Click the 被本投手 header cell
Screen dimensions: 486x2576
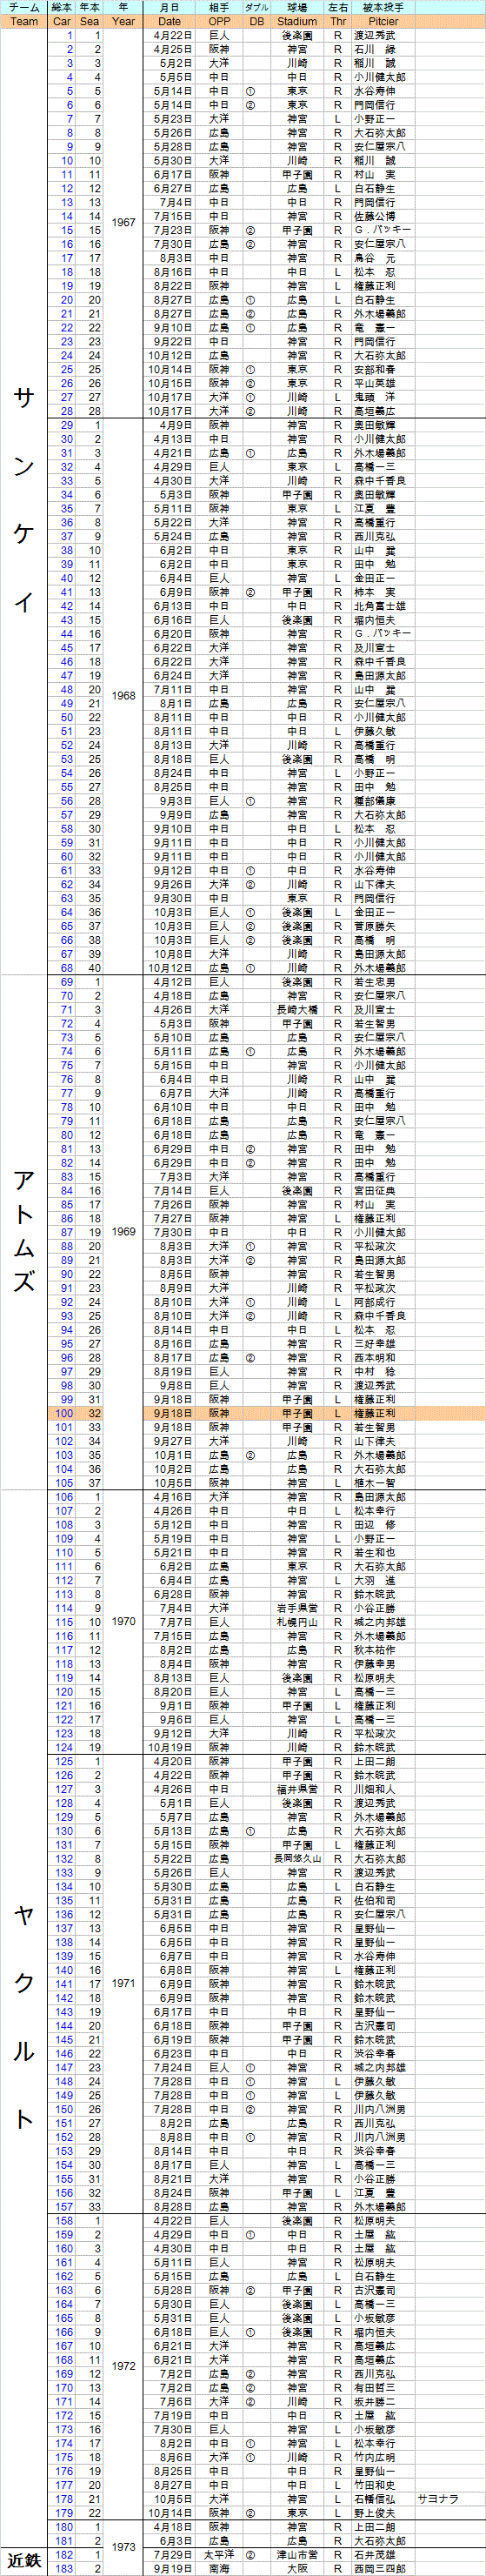pos(383,7)
